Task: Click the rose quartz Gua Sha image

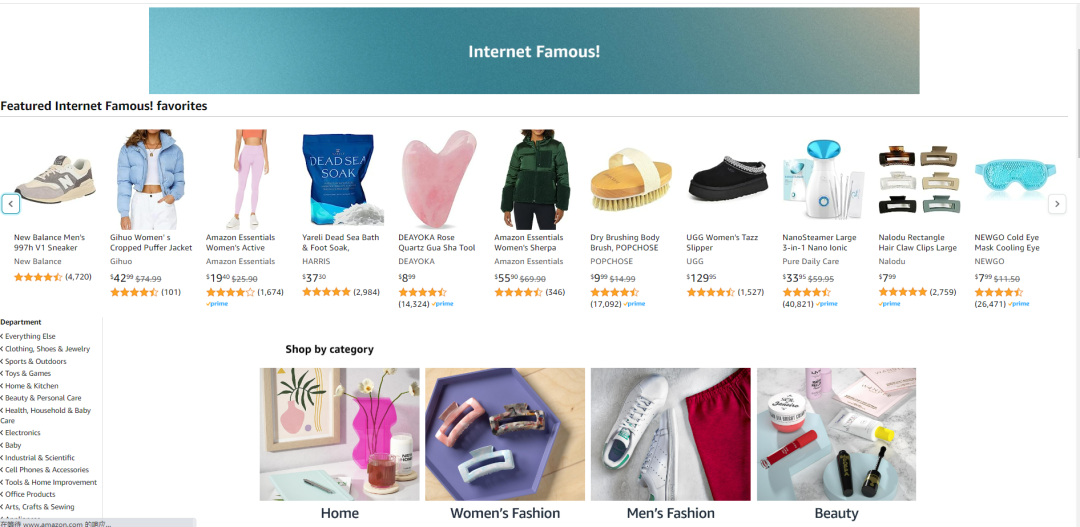Action: pos(438,178)
